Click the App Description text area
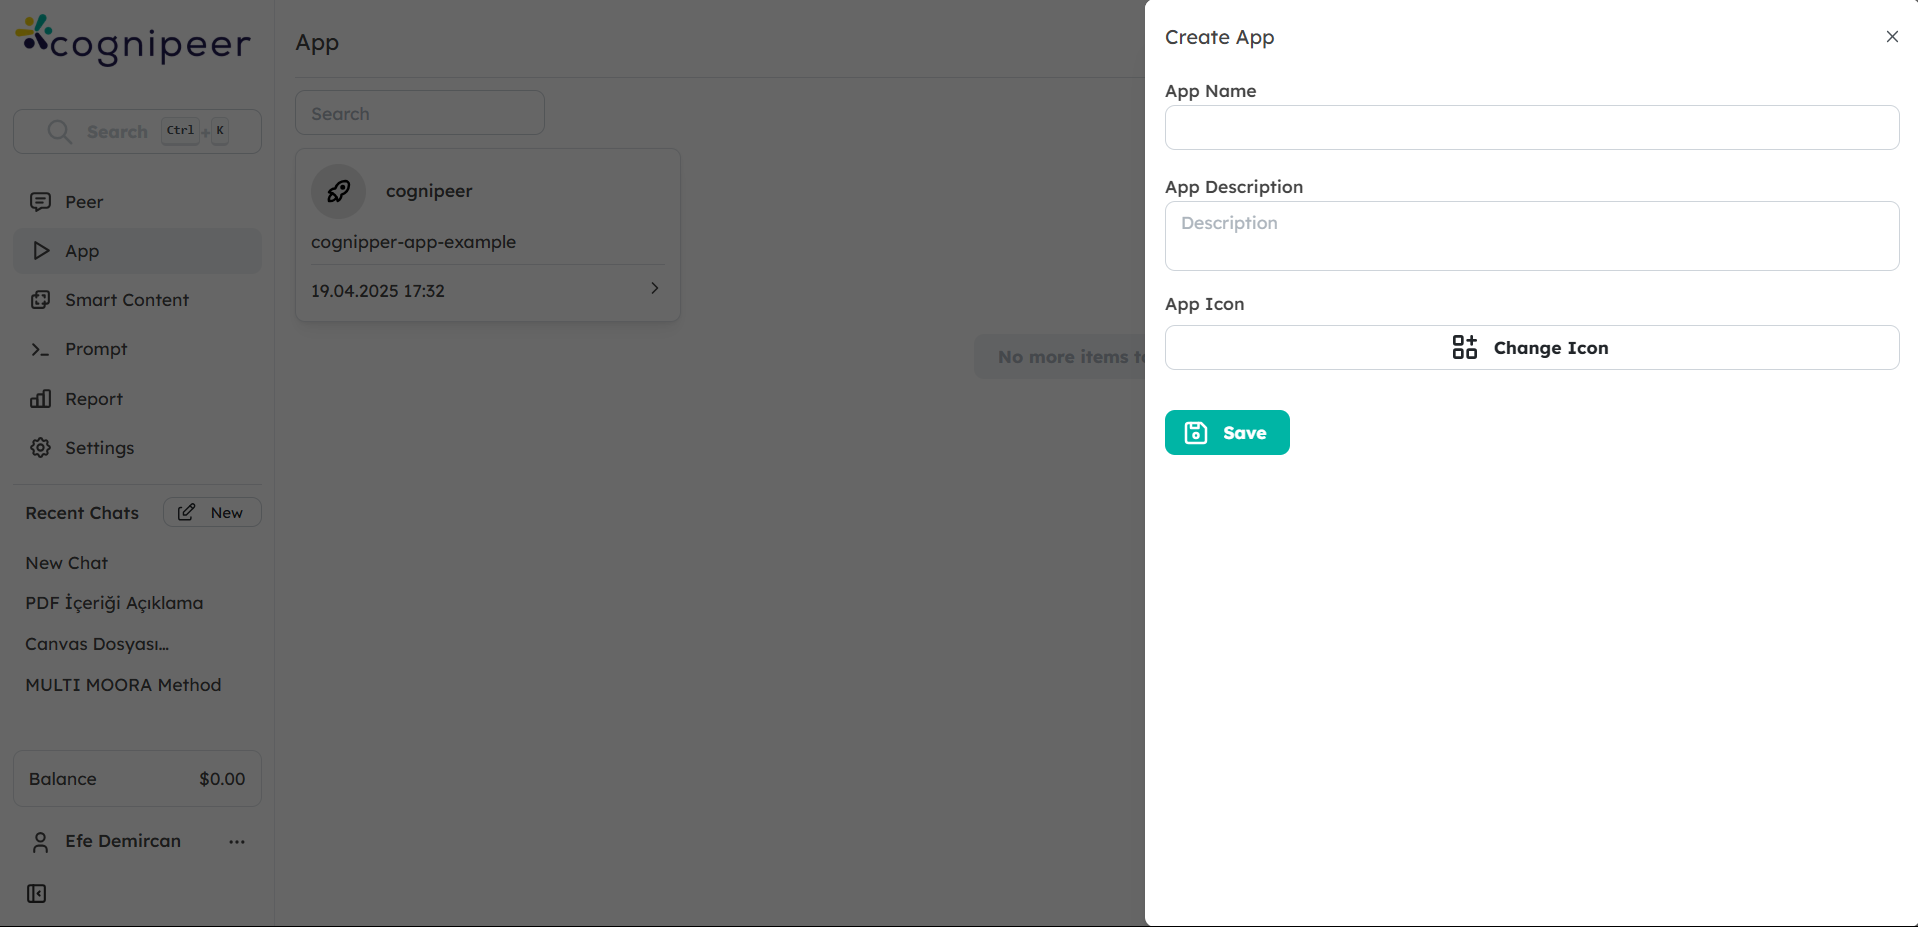This screenshot has width=1918, height=927. tap(1531, 236)
